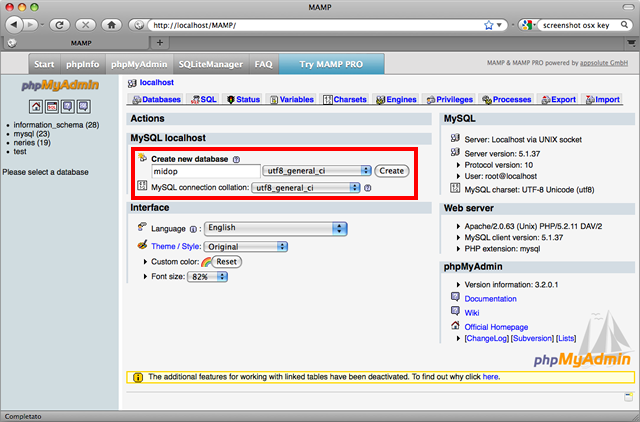
Task: Click the new database name field containing midop
Action: point(206,171)
